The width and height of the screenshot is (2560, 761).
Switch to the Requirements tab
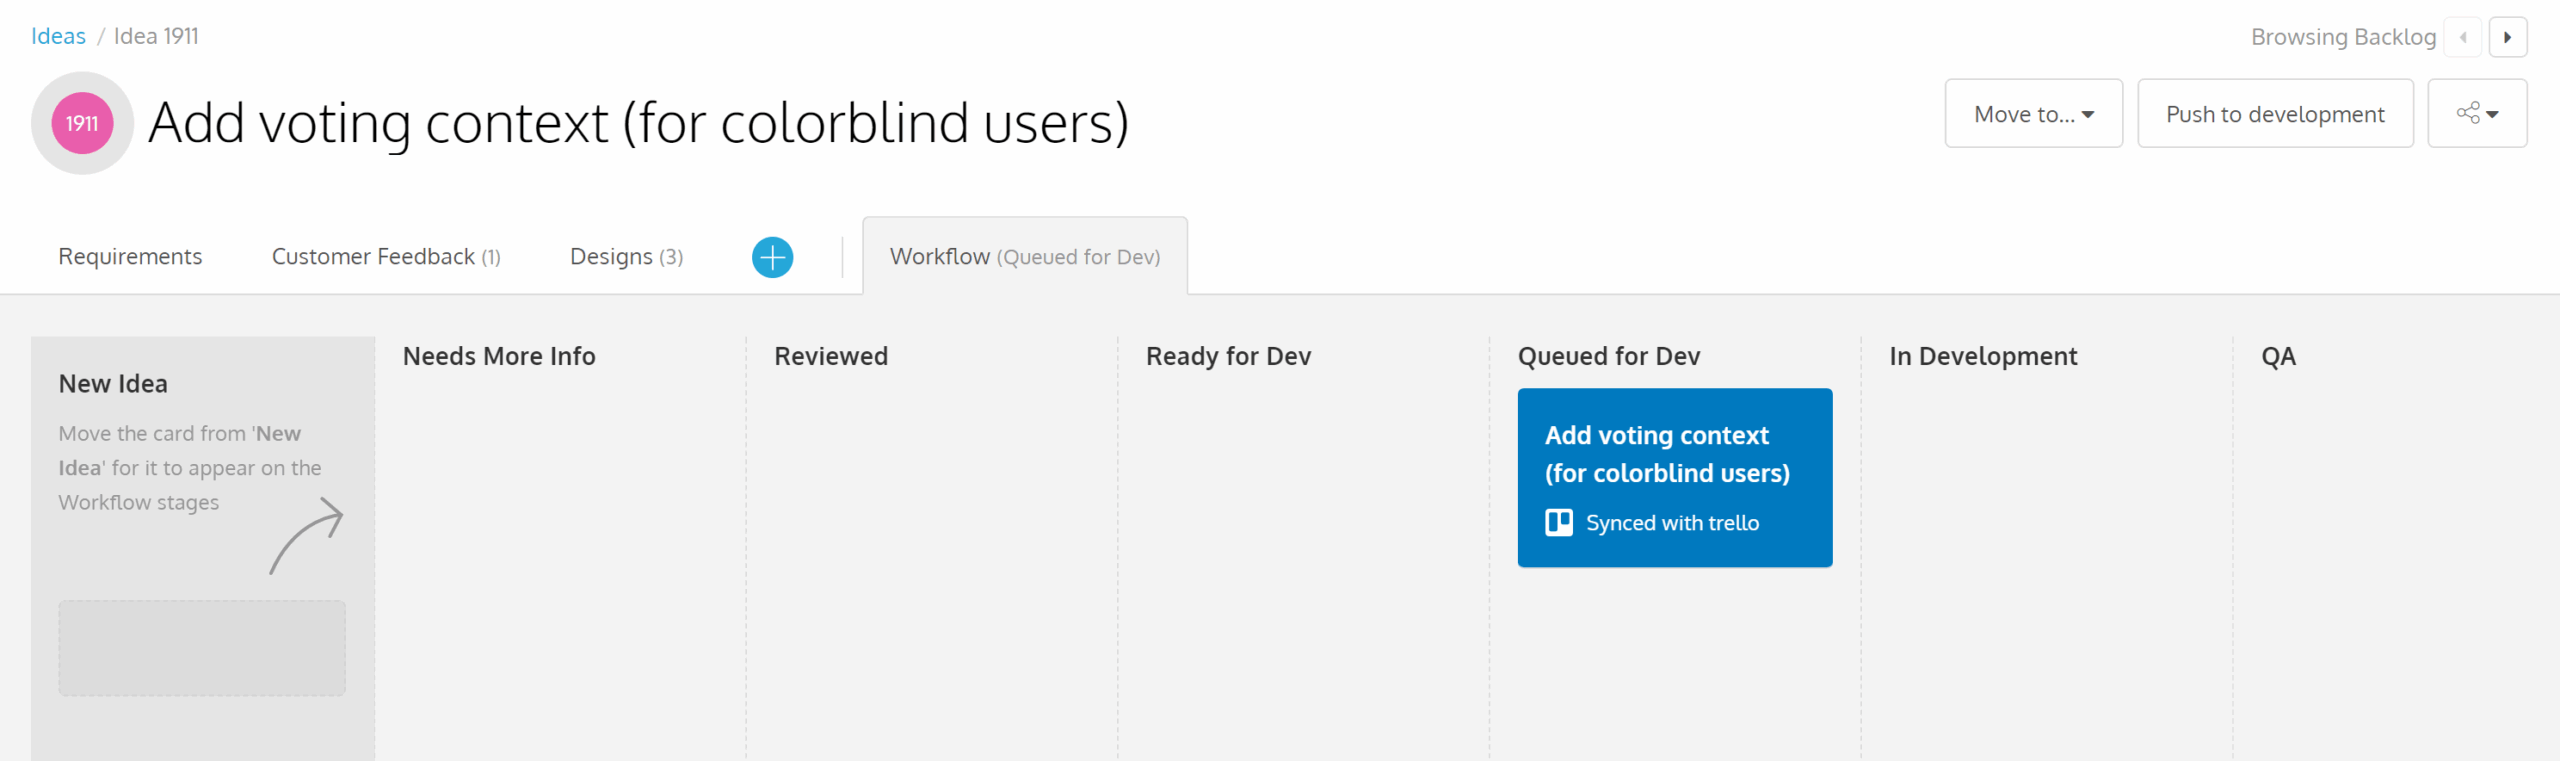tap(130, 256)
